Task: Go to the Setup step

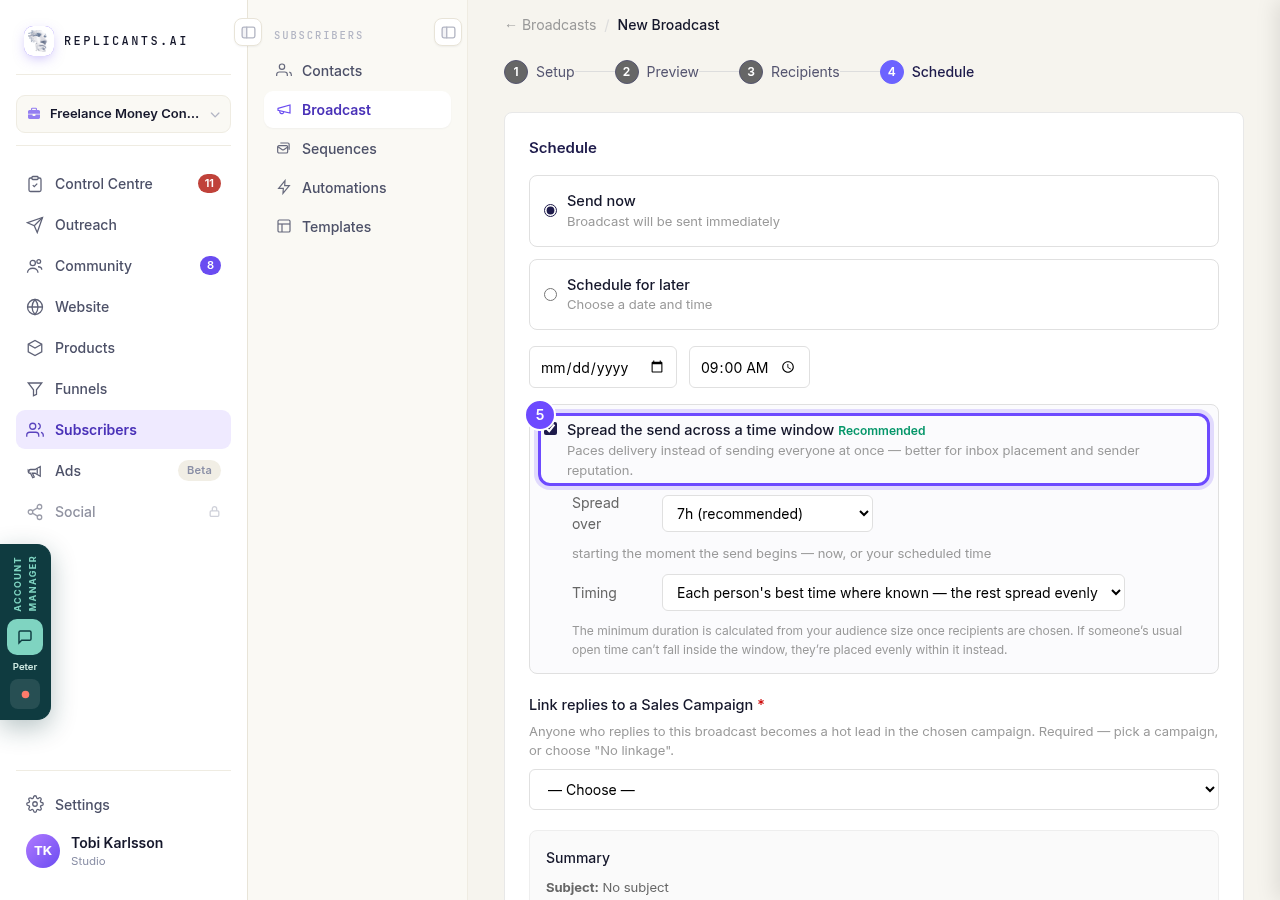Action: click(540, 72)
